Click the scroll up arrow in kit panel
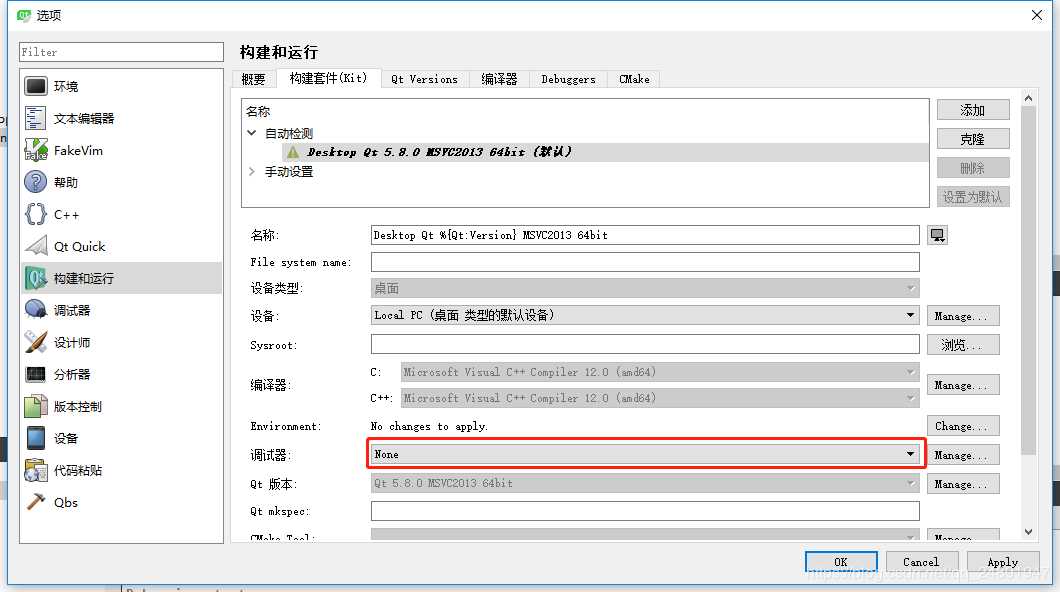This screenshot has height=592, width=1060. click(x=1028, y=99)
